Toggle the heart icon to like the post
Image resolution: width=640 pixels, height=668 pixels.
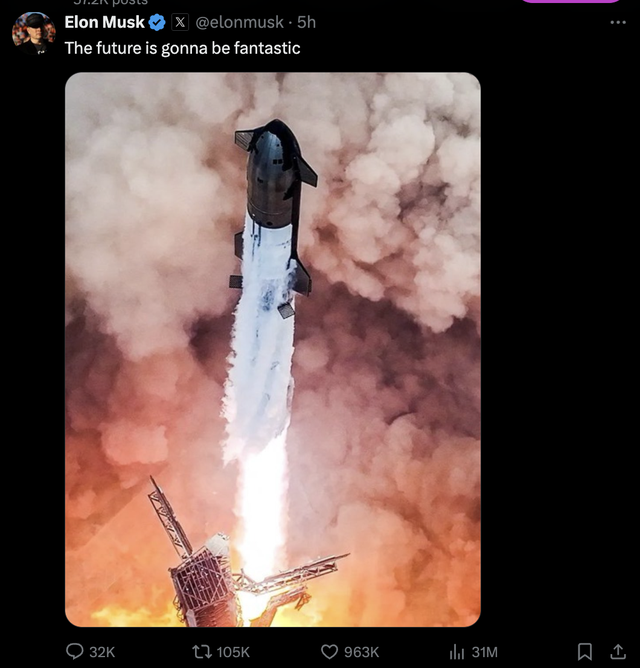pos(330,651)
